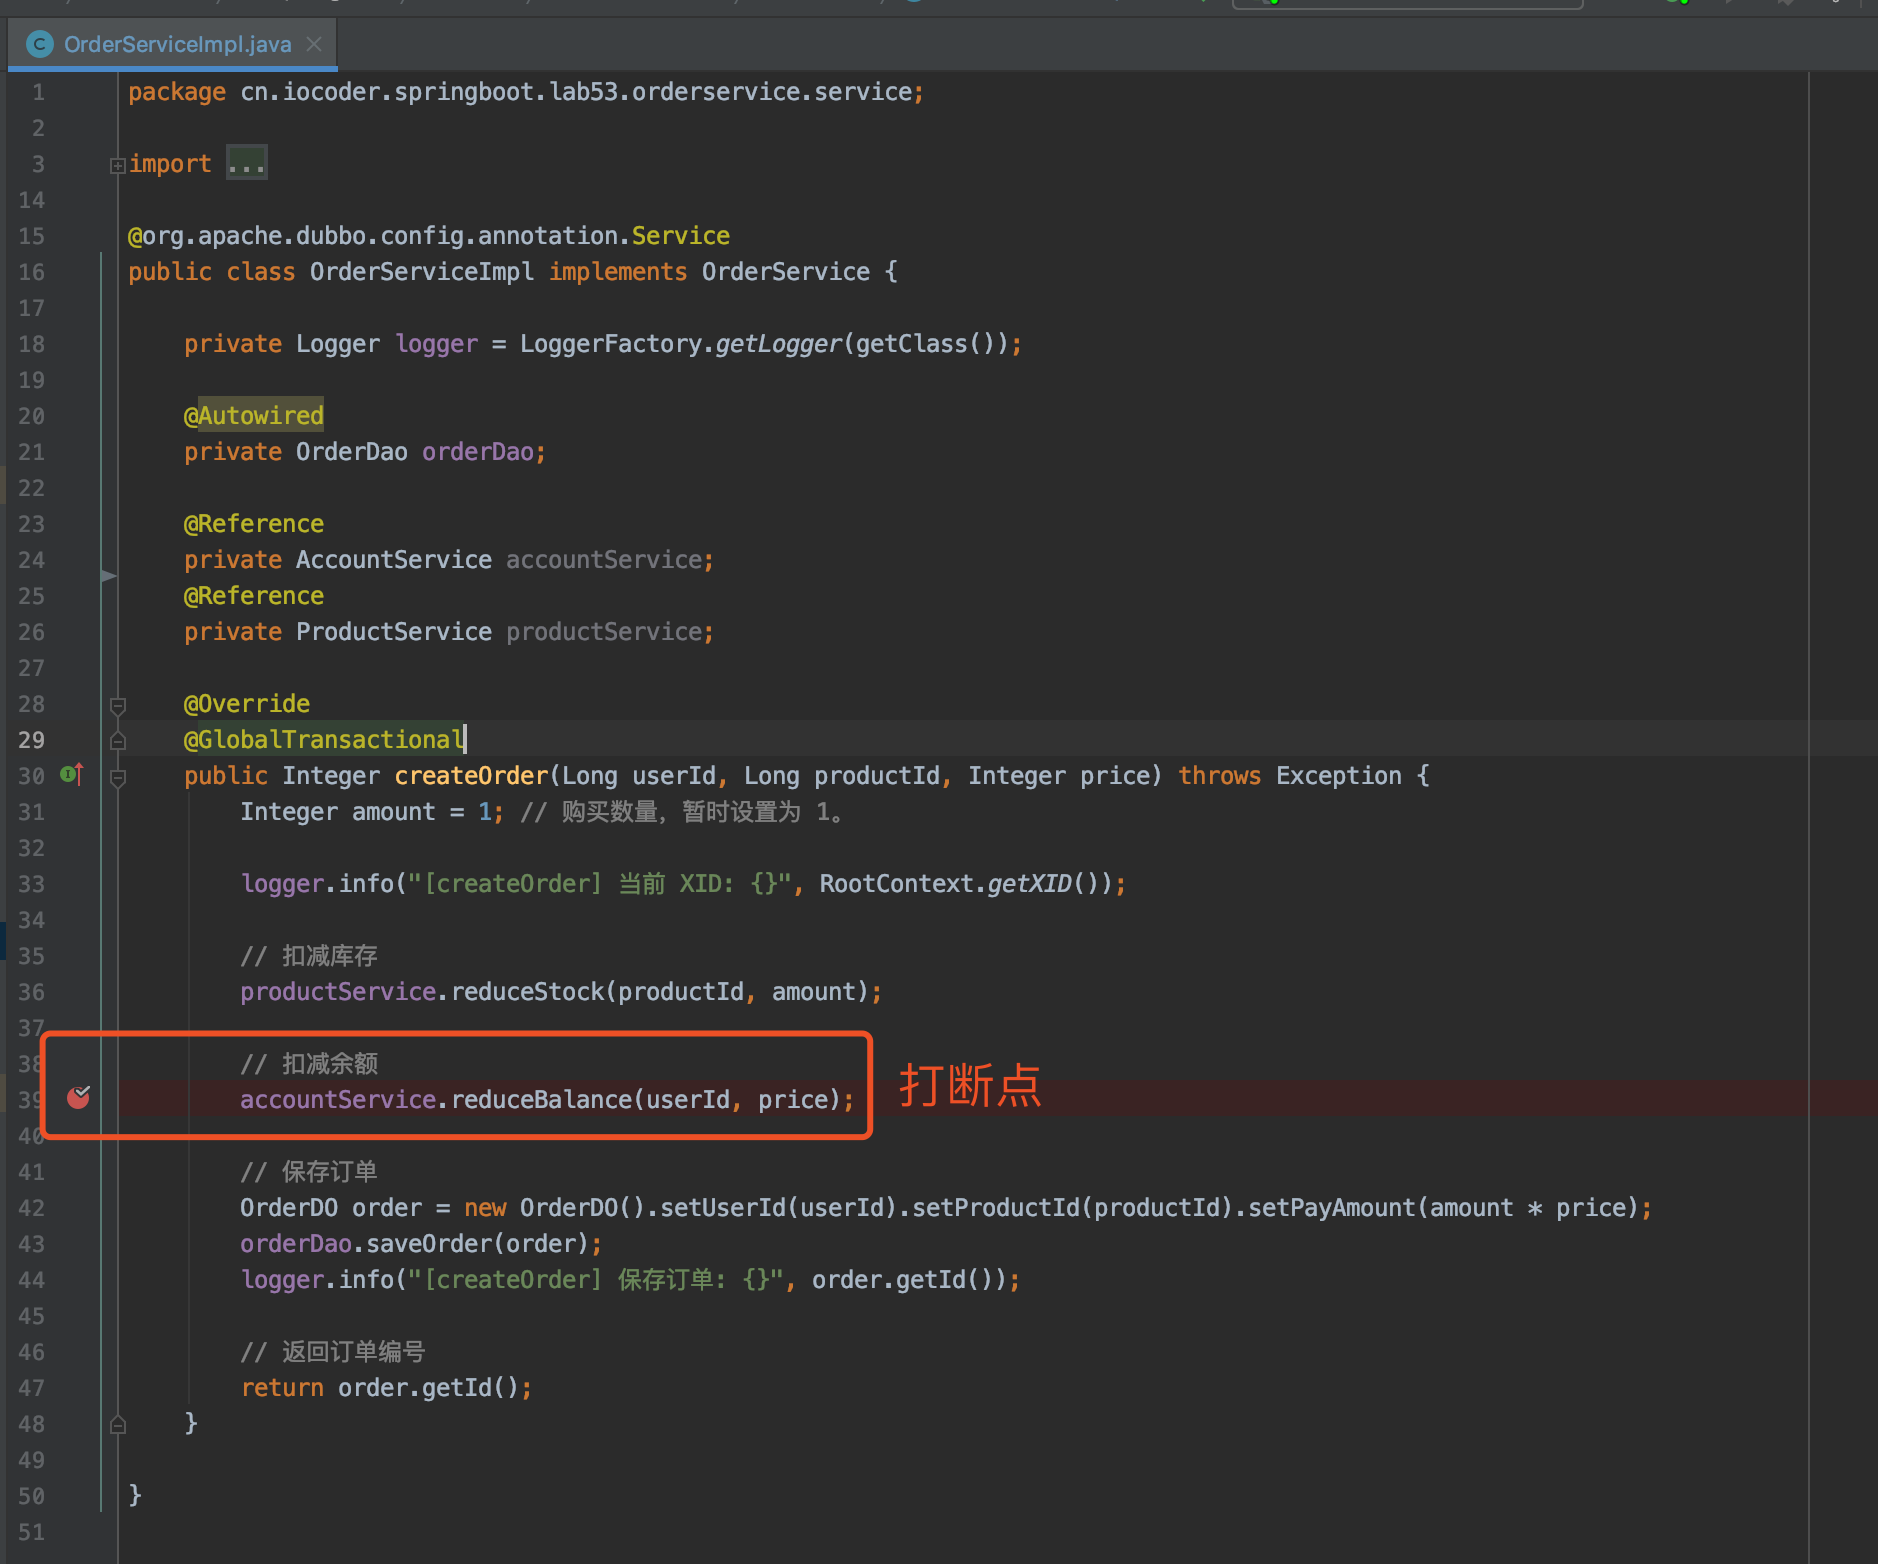Click the OrderService interface name after implements

(x=785, y=272)
